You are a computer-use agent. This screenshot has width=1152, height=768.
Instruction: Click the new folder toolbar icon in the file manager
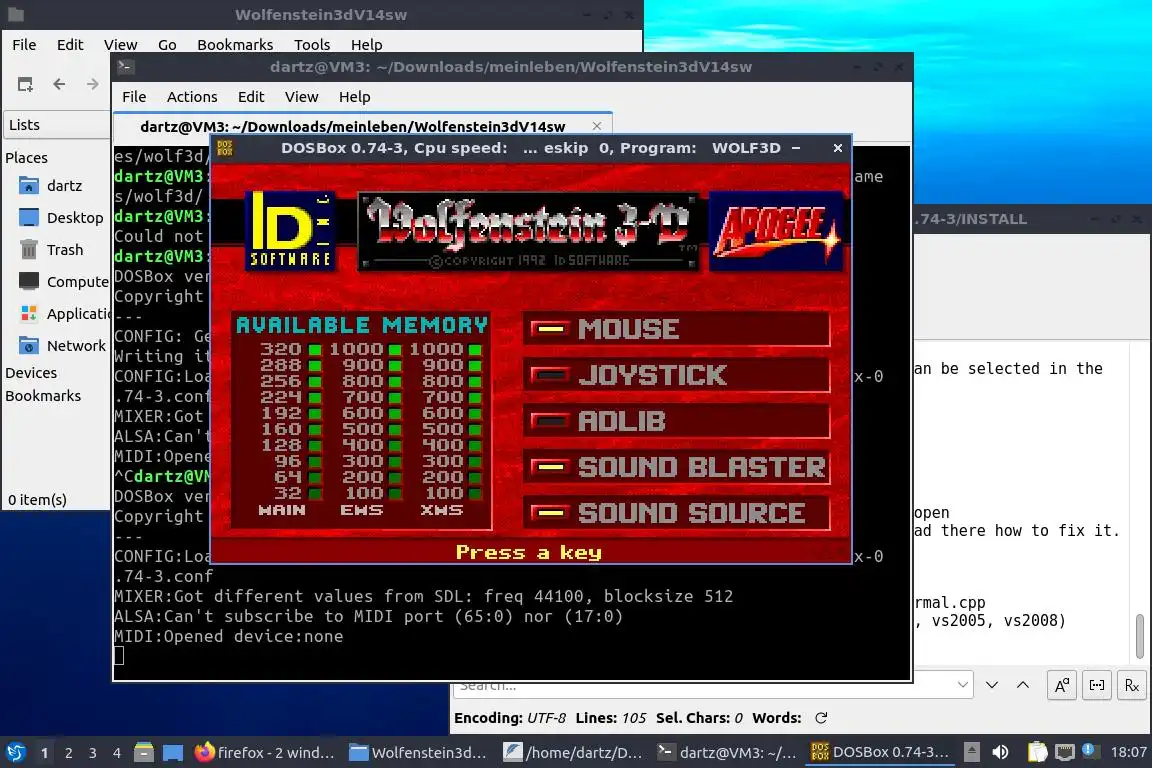(x=25, y=85)
